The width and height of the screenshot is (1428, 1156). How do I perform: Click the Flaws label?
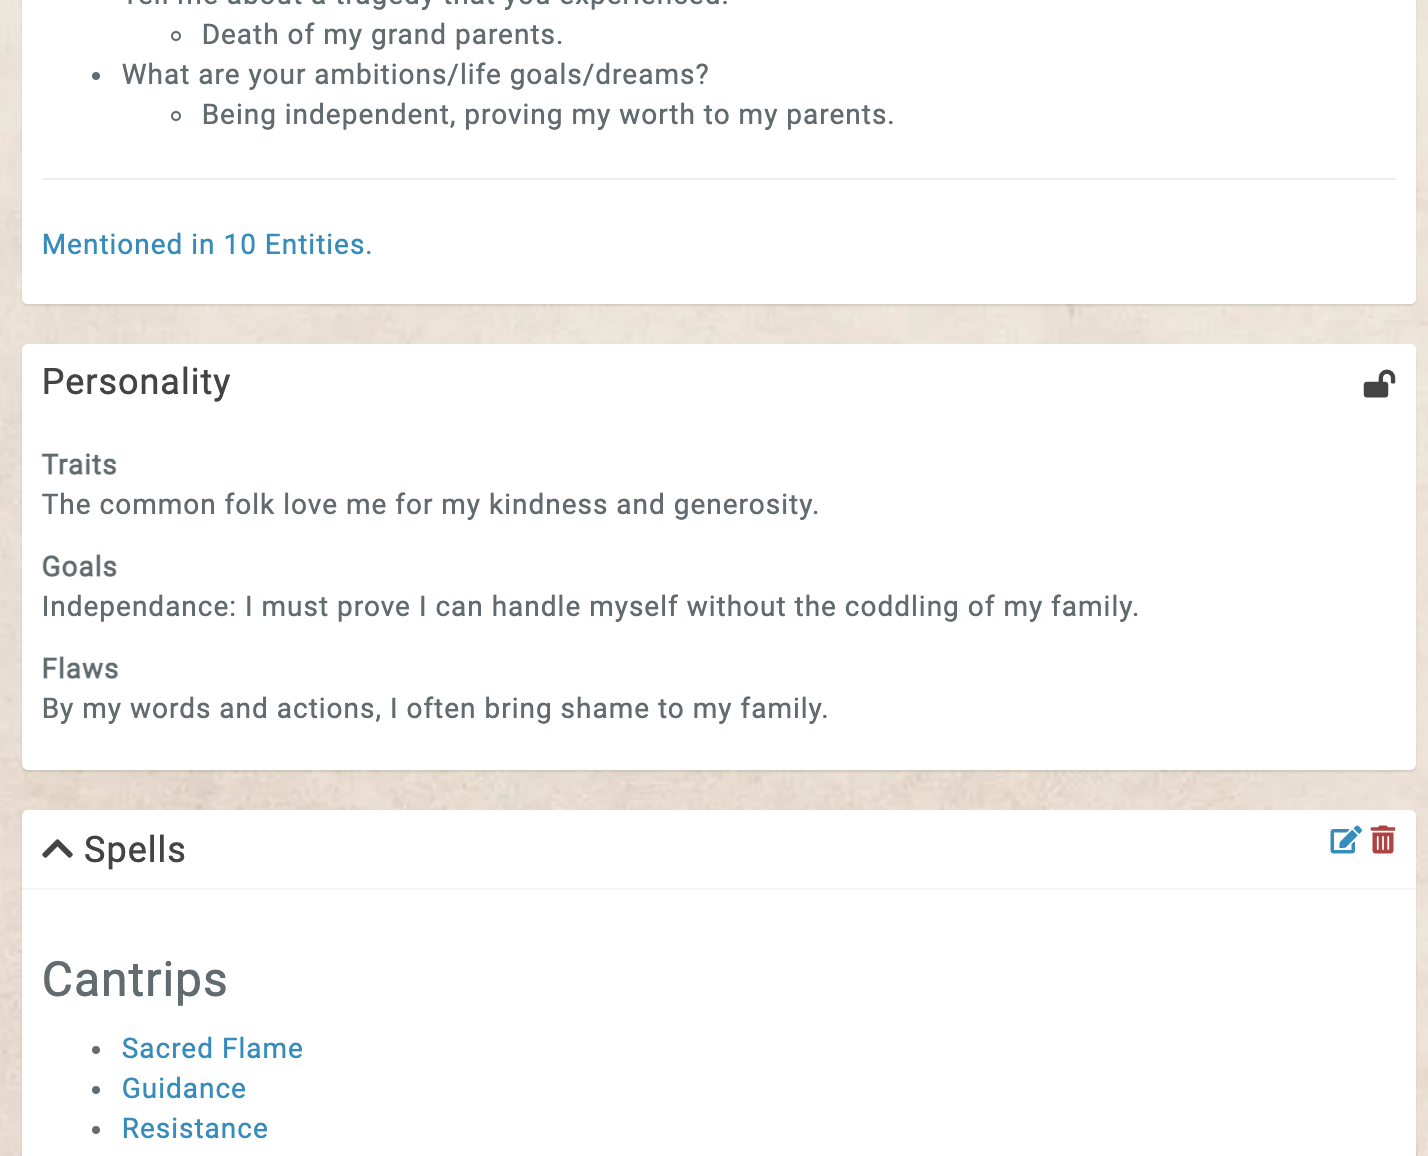tap(80, 669)
